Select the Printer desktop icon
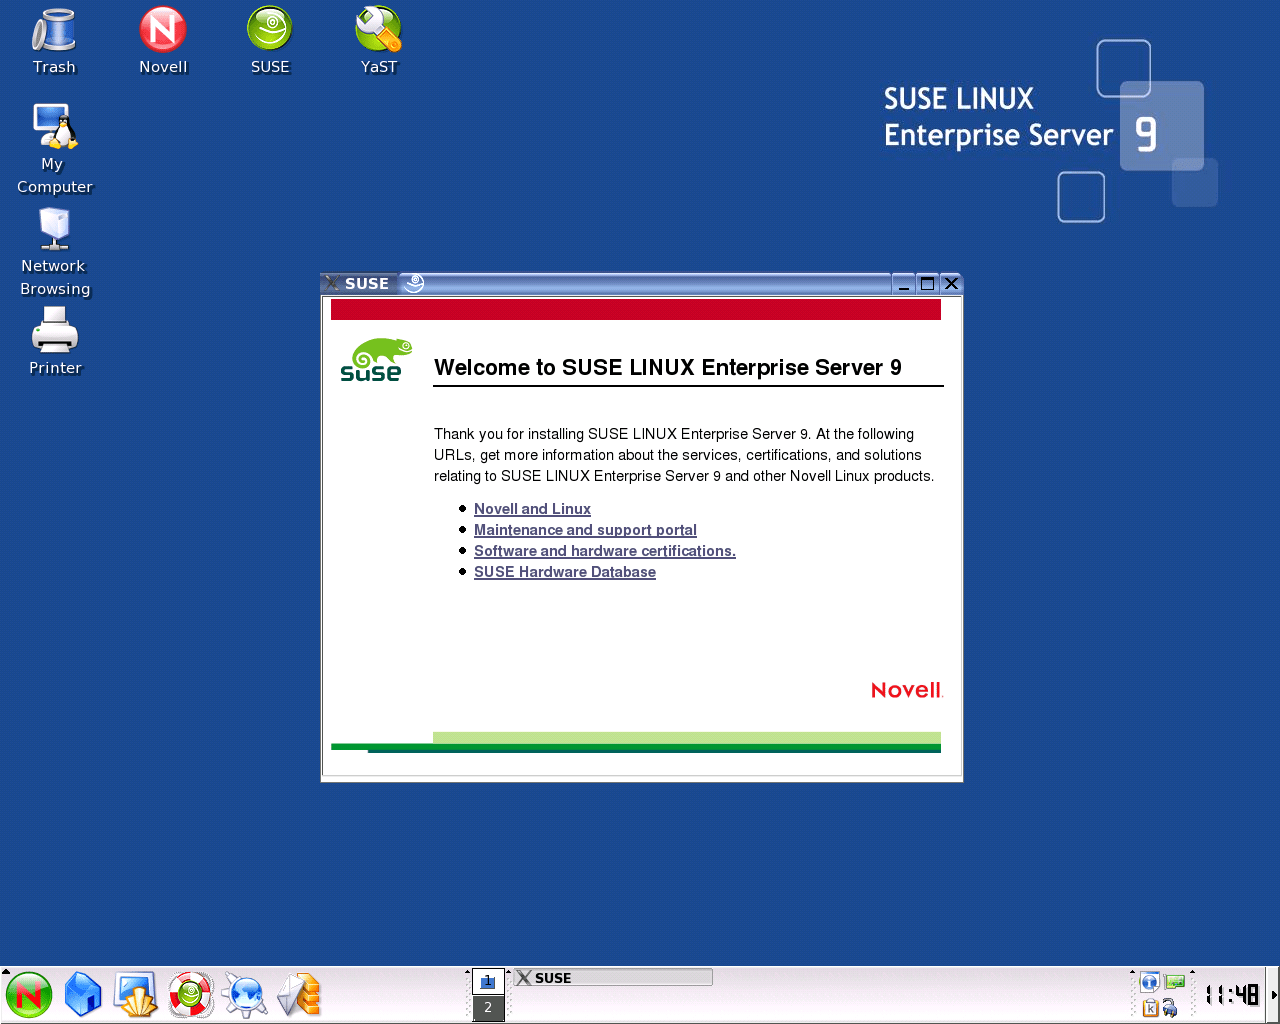 pyautogui.click(x=55, y=340)
